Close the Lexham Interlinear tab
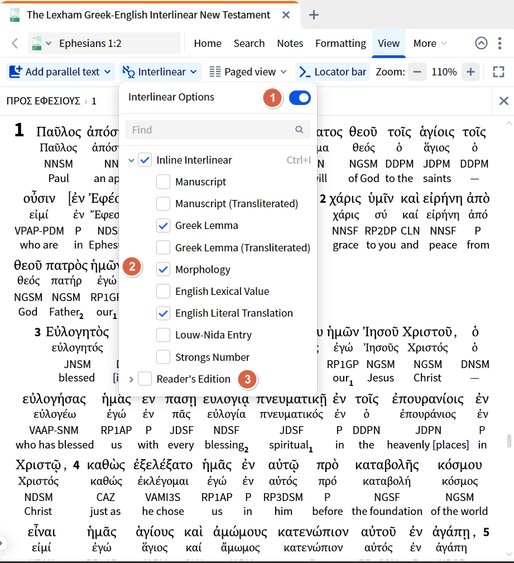Viewport: 514px width, 563px height. coord(286,15)
